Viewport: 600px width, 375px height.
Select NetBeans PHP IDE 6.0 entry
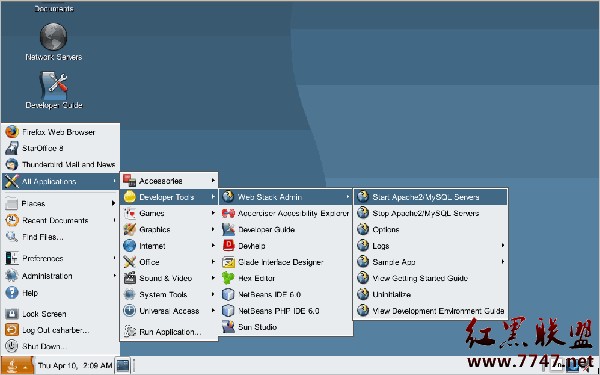pyautogui.click(x=285, y=311)
